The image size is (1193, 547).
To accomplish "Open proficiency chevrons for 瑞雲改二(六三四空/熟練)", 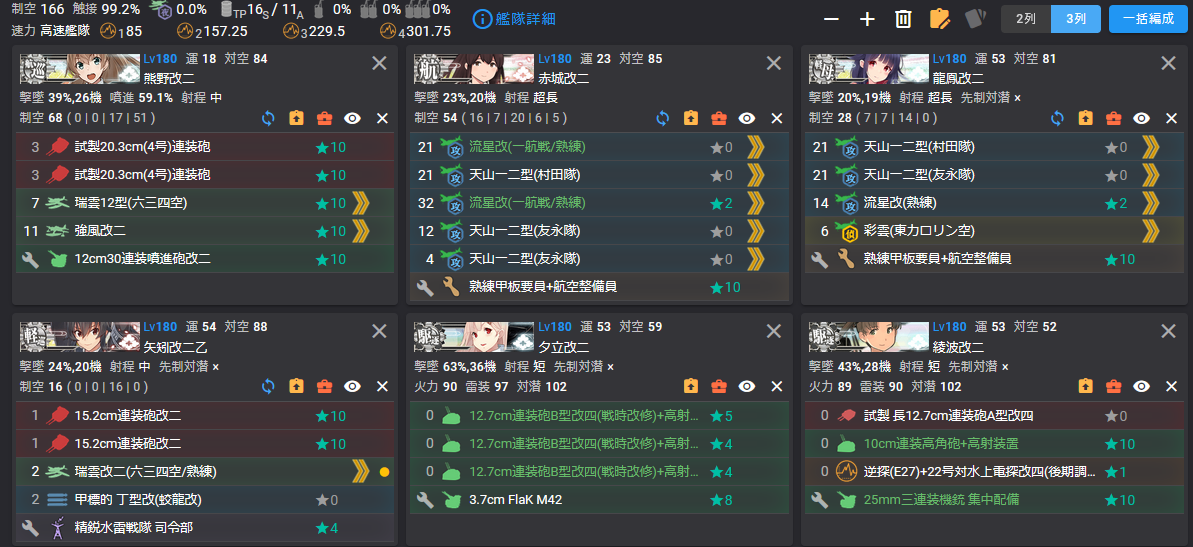I will pyautogui.click(x=361, y=472).
